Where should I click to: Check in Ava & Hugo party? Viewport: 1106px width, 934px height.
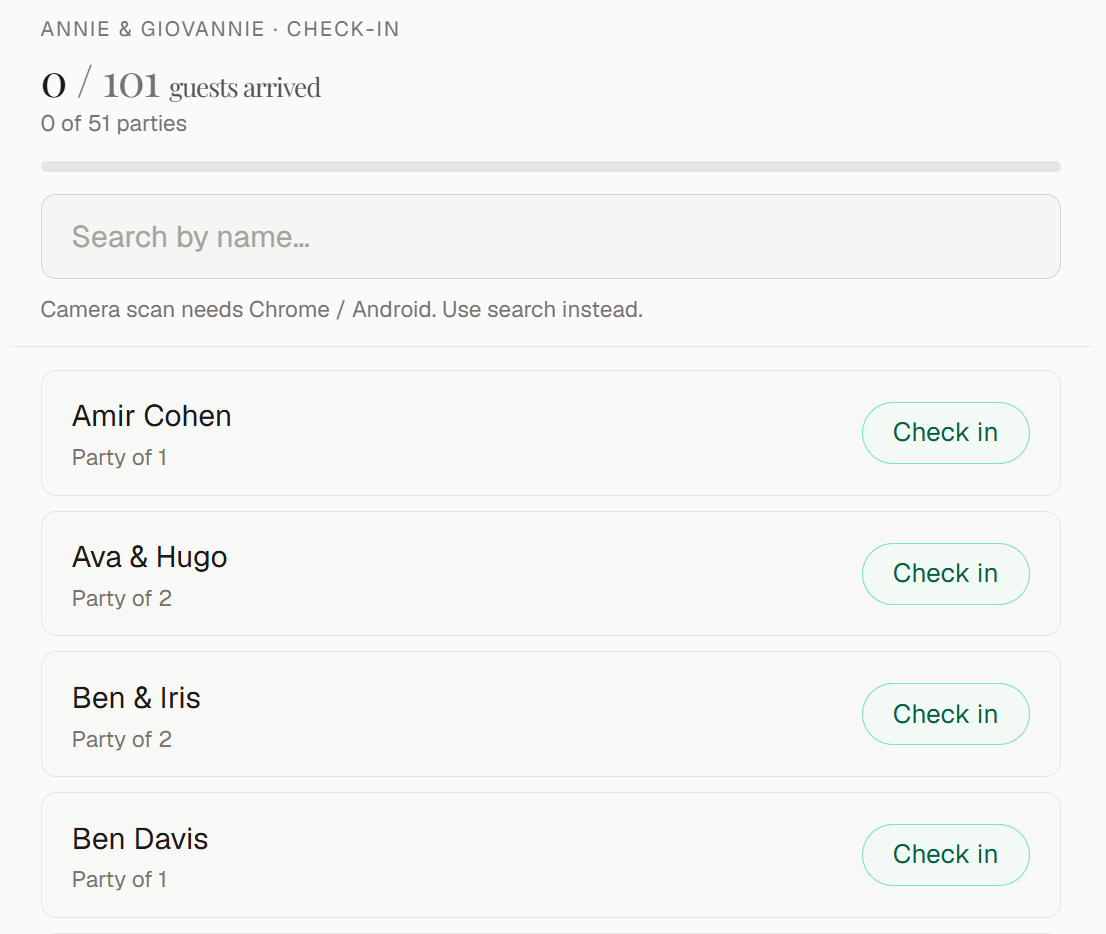pyautogui.click(x=945, y=574)
